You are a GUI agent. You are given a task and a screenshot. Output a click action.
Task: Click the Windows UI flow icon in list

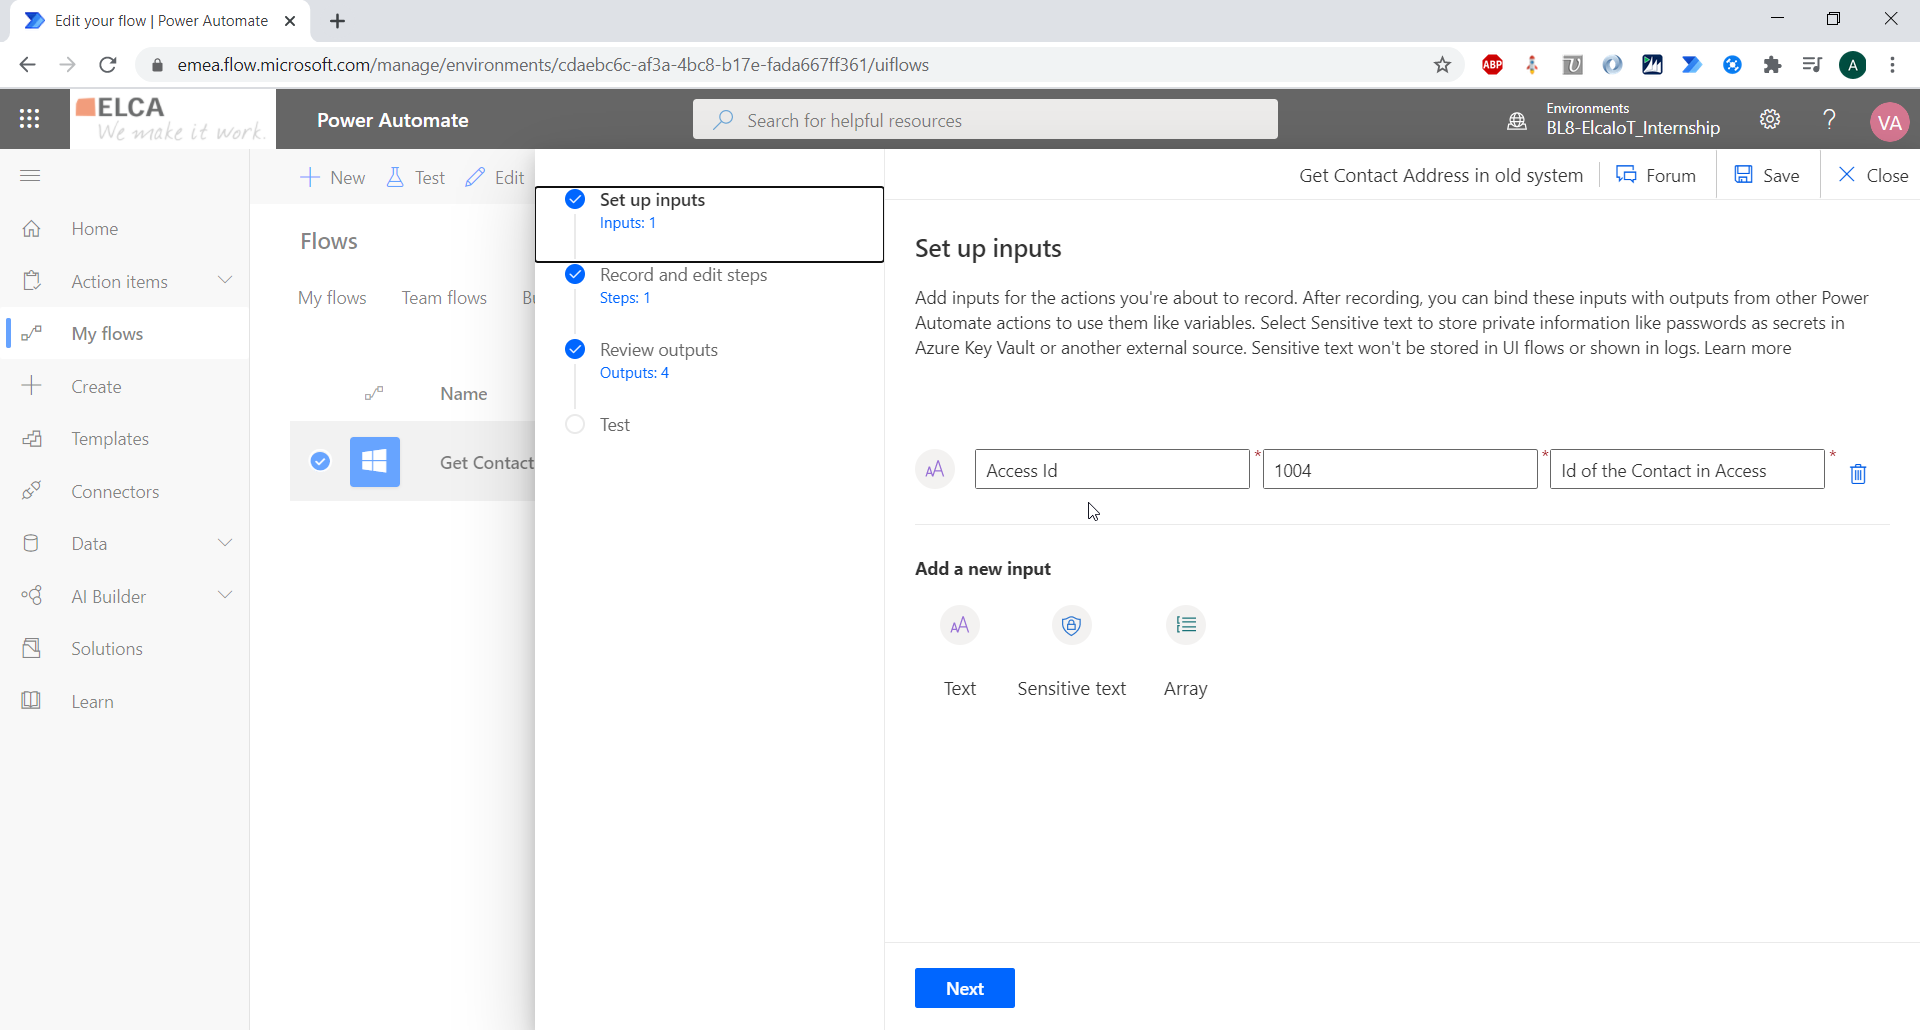[375, 462]
